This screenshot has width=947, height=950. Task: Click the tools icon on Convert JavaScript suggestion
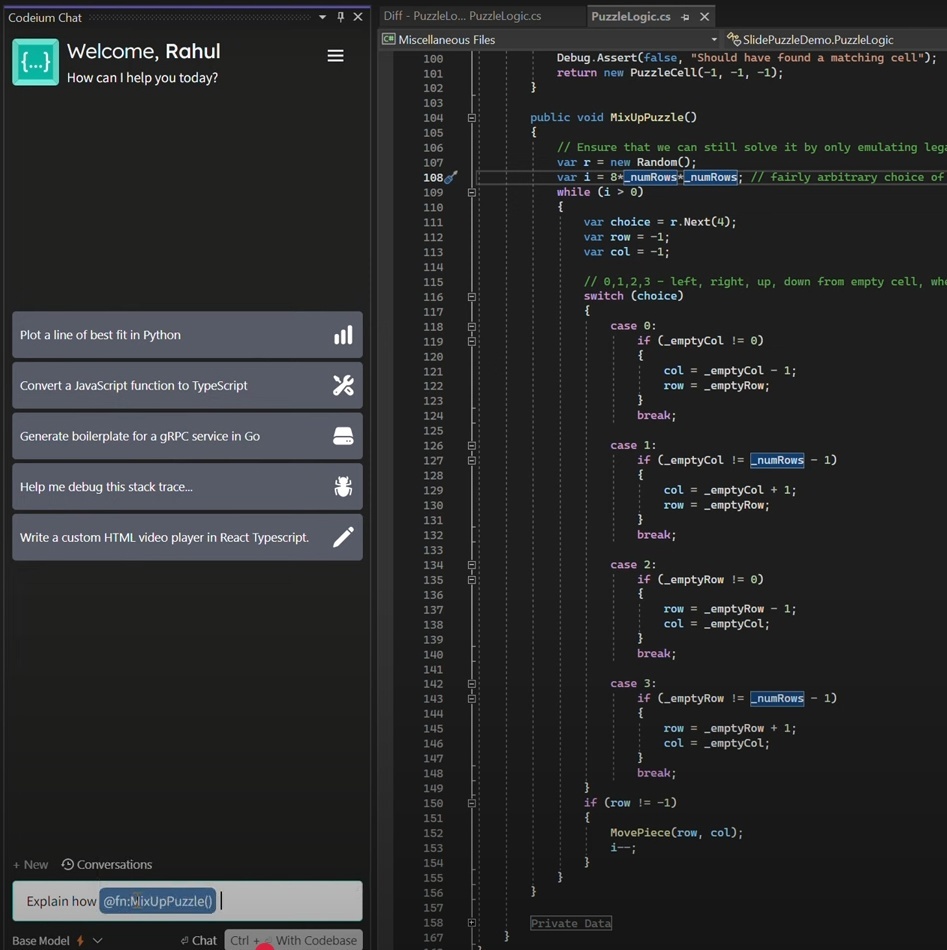(343, 385)
